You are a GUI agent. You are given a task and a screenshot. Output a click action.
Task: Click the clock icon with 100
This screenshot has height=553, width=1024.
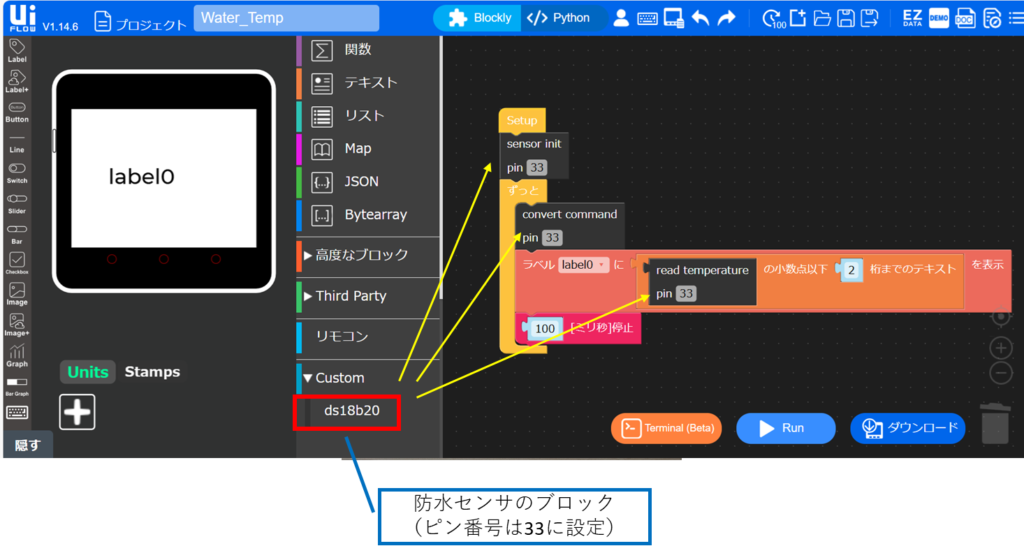[x=775, y=18]
